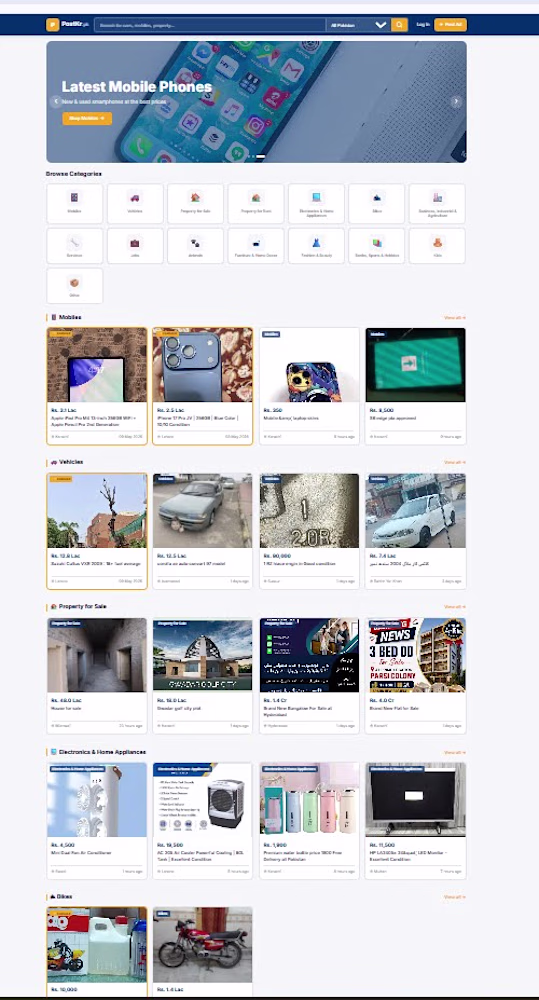Click the Rs. 11,500 price text
Screen dimensions: 539x1000
coord(381,845)
